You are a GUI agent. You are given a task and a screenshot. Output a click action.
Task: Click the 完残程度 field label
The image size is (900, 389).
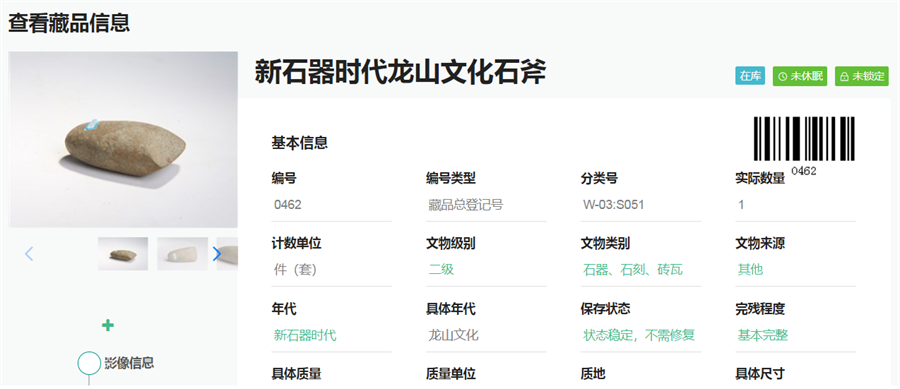tap(760, 309)
